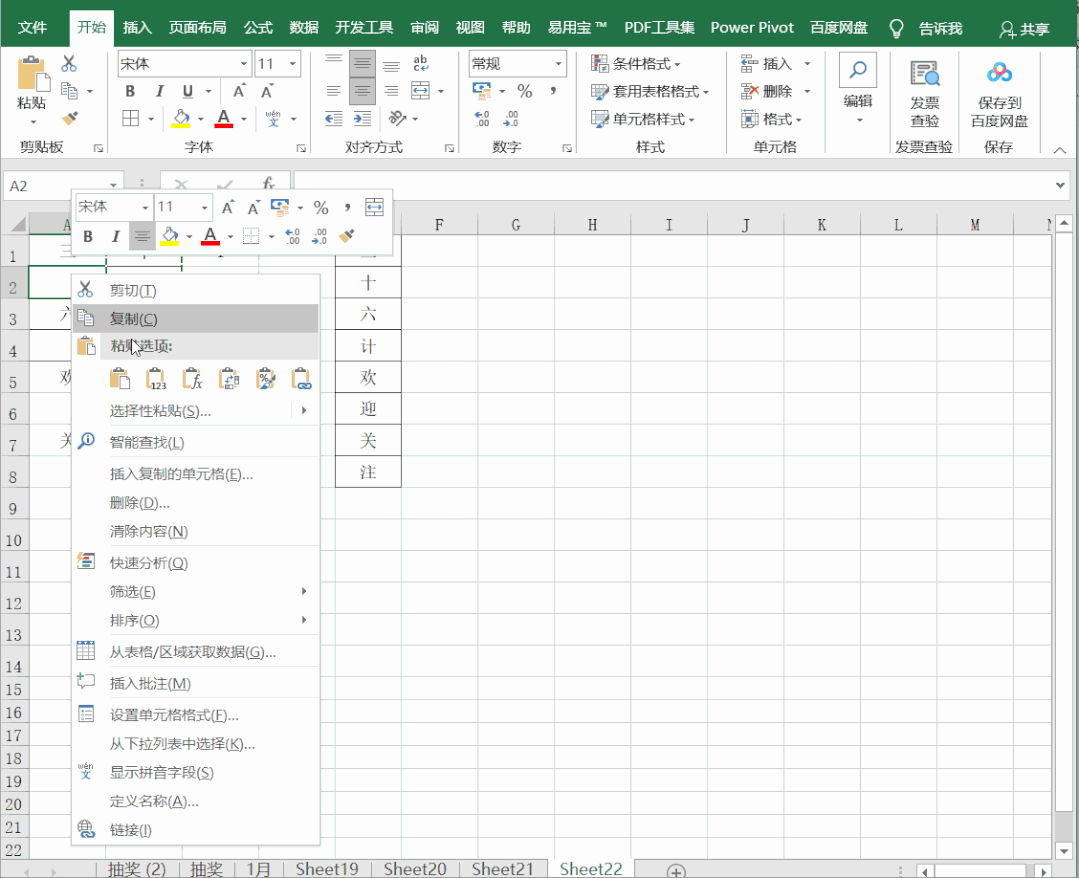Screen dimensions: 1079x878
Task: Click ribbon Increase Decimal icon
Action: (x=482, y=118)
